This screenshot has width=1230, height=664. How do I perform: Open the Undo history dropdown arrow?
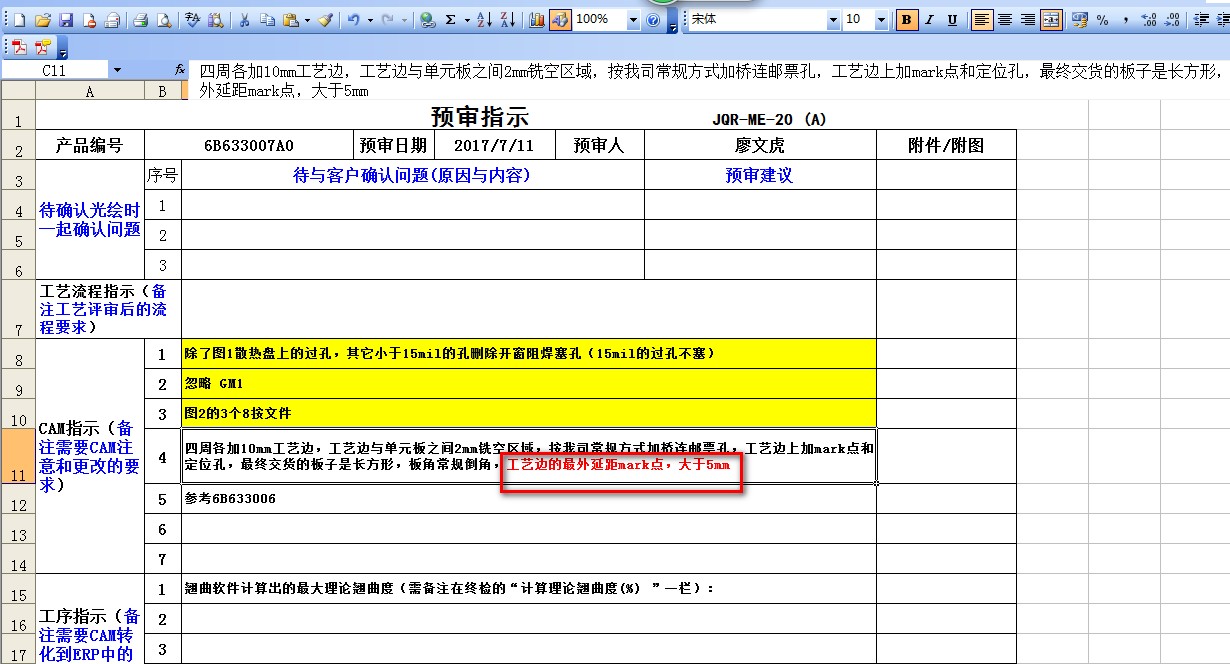pos(370,20)
